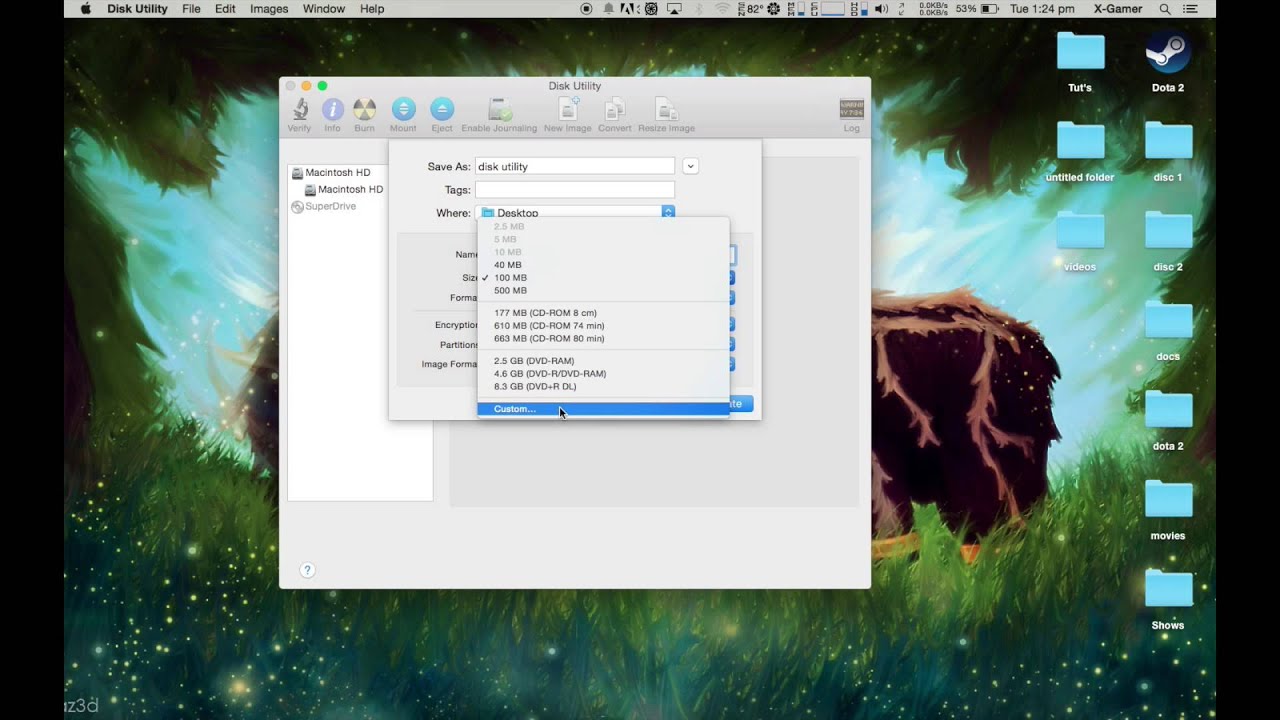The width and height of the screenshot is (1280, 720).
Task: Select the top Macintosh HD disk
Action: click(x=331, y=172)
